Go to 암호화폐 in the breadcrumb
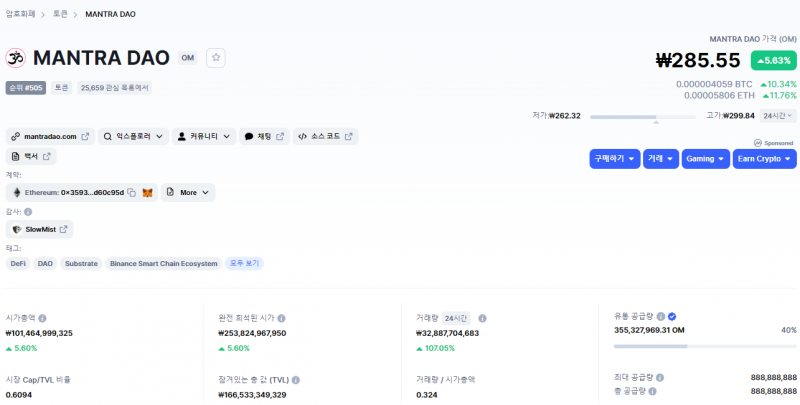800x405 pixels. 20,14
